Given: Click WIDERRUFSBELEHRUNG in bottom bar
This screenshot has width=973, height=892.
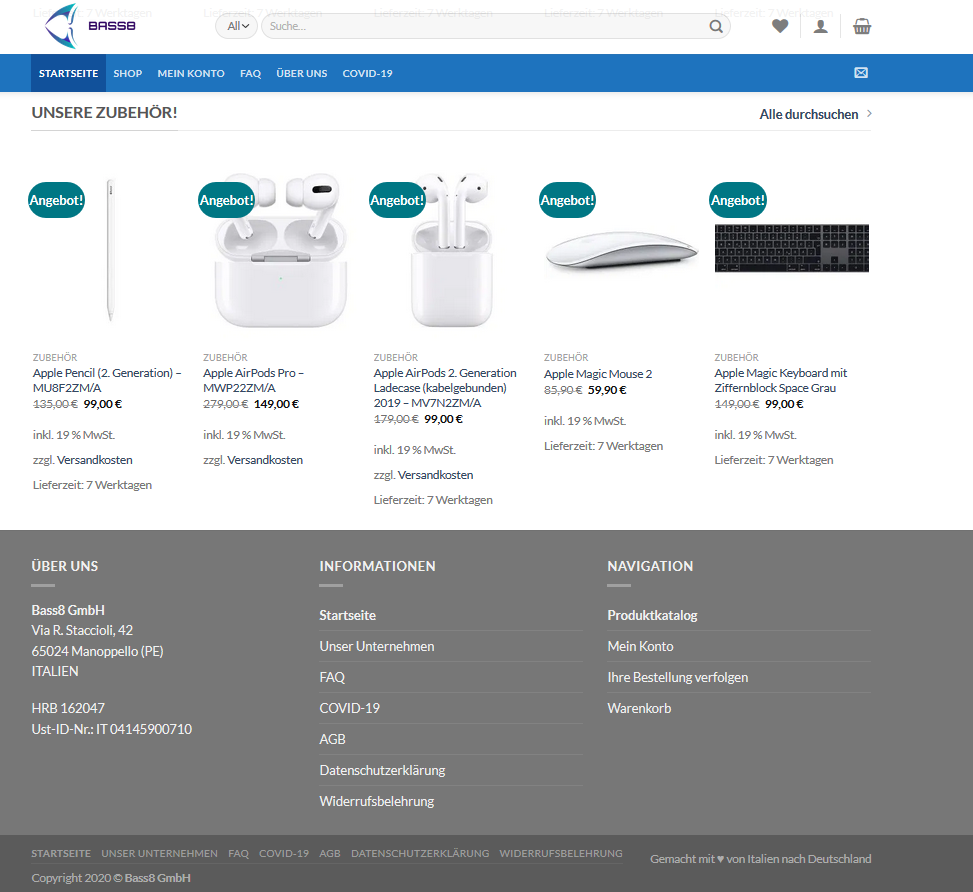Looking at the screenshot, I should [x=561, y=854].
